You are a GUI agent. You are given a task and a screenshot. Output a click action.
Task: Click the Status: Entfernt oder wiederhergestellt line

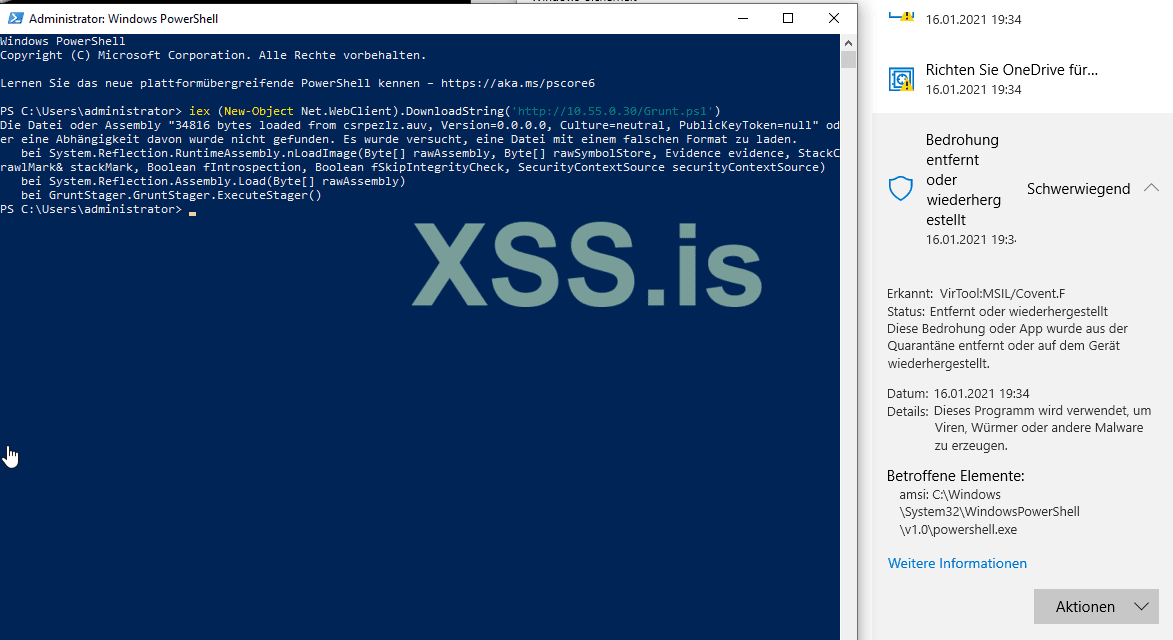click(x=997, y=312)
